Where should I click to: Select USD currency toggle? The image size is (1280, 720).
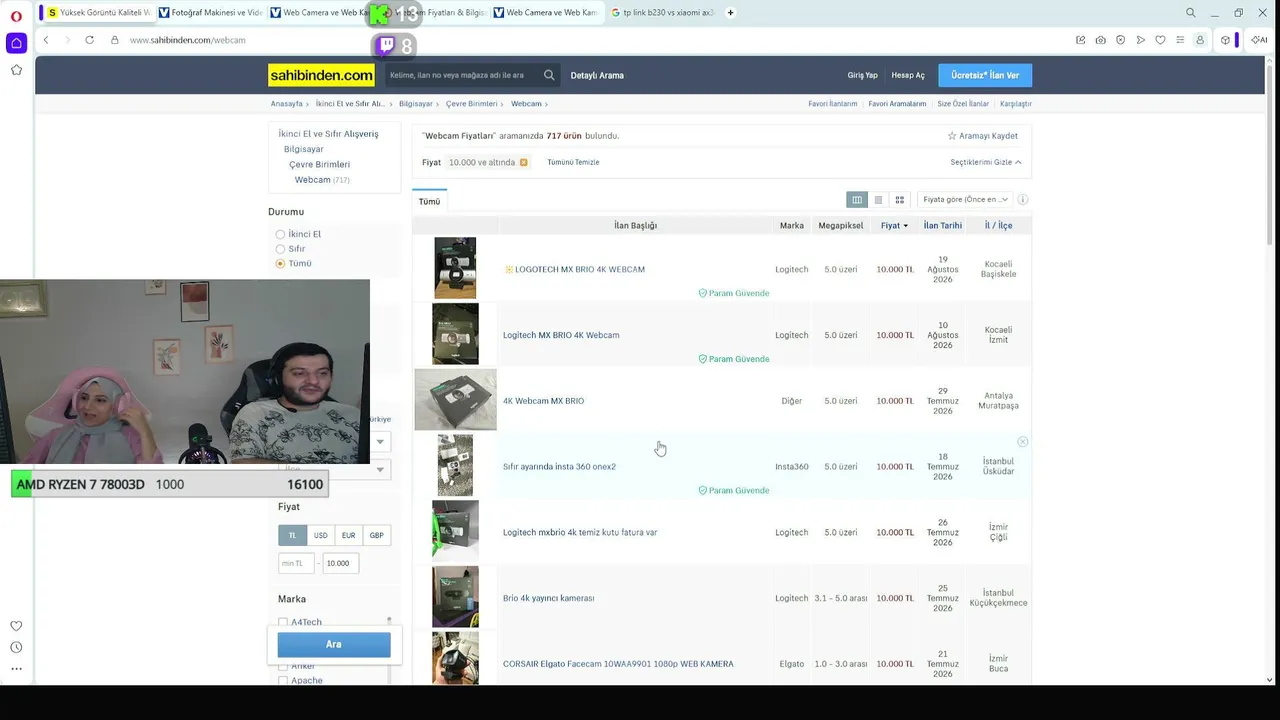click(320, 535)
